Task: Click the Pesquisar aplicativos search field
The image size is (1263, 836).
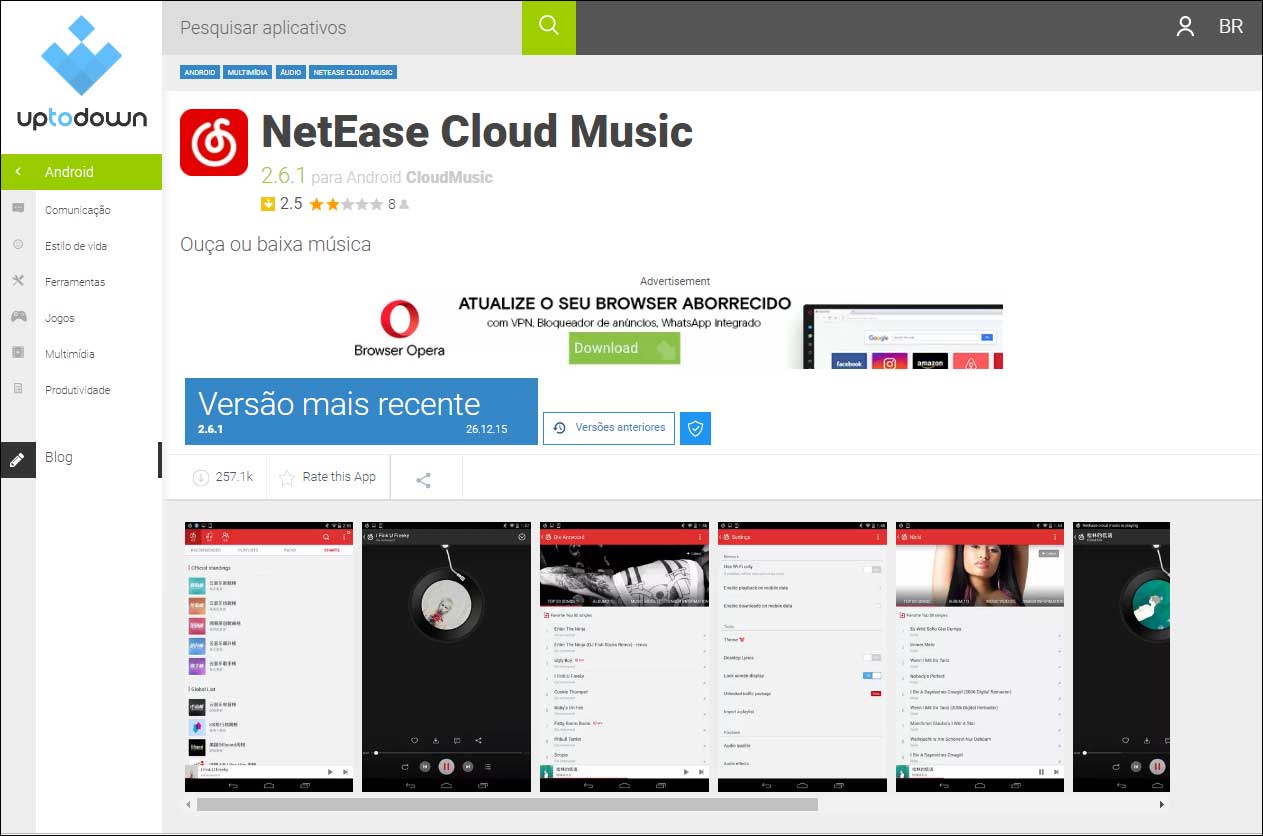Action: (342, 27)
